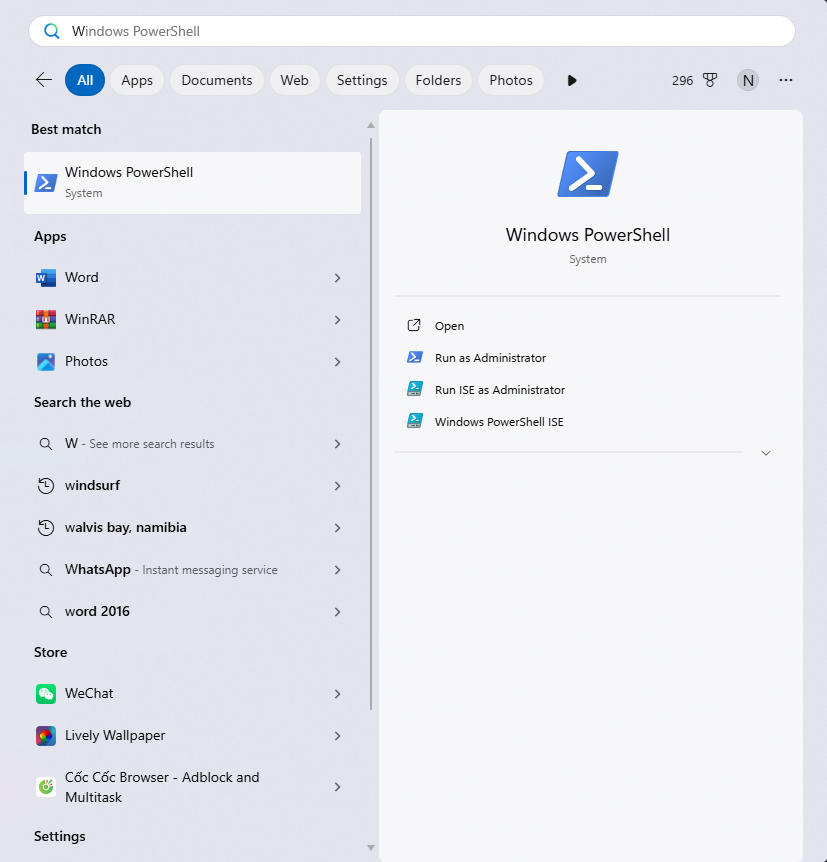Switch to the Photos filter tab
This screenshot has height=862, width=827.
point(511,80)
